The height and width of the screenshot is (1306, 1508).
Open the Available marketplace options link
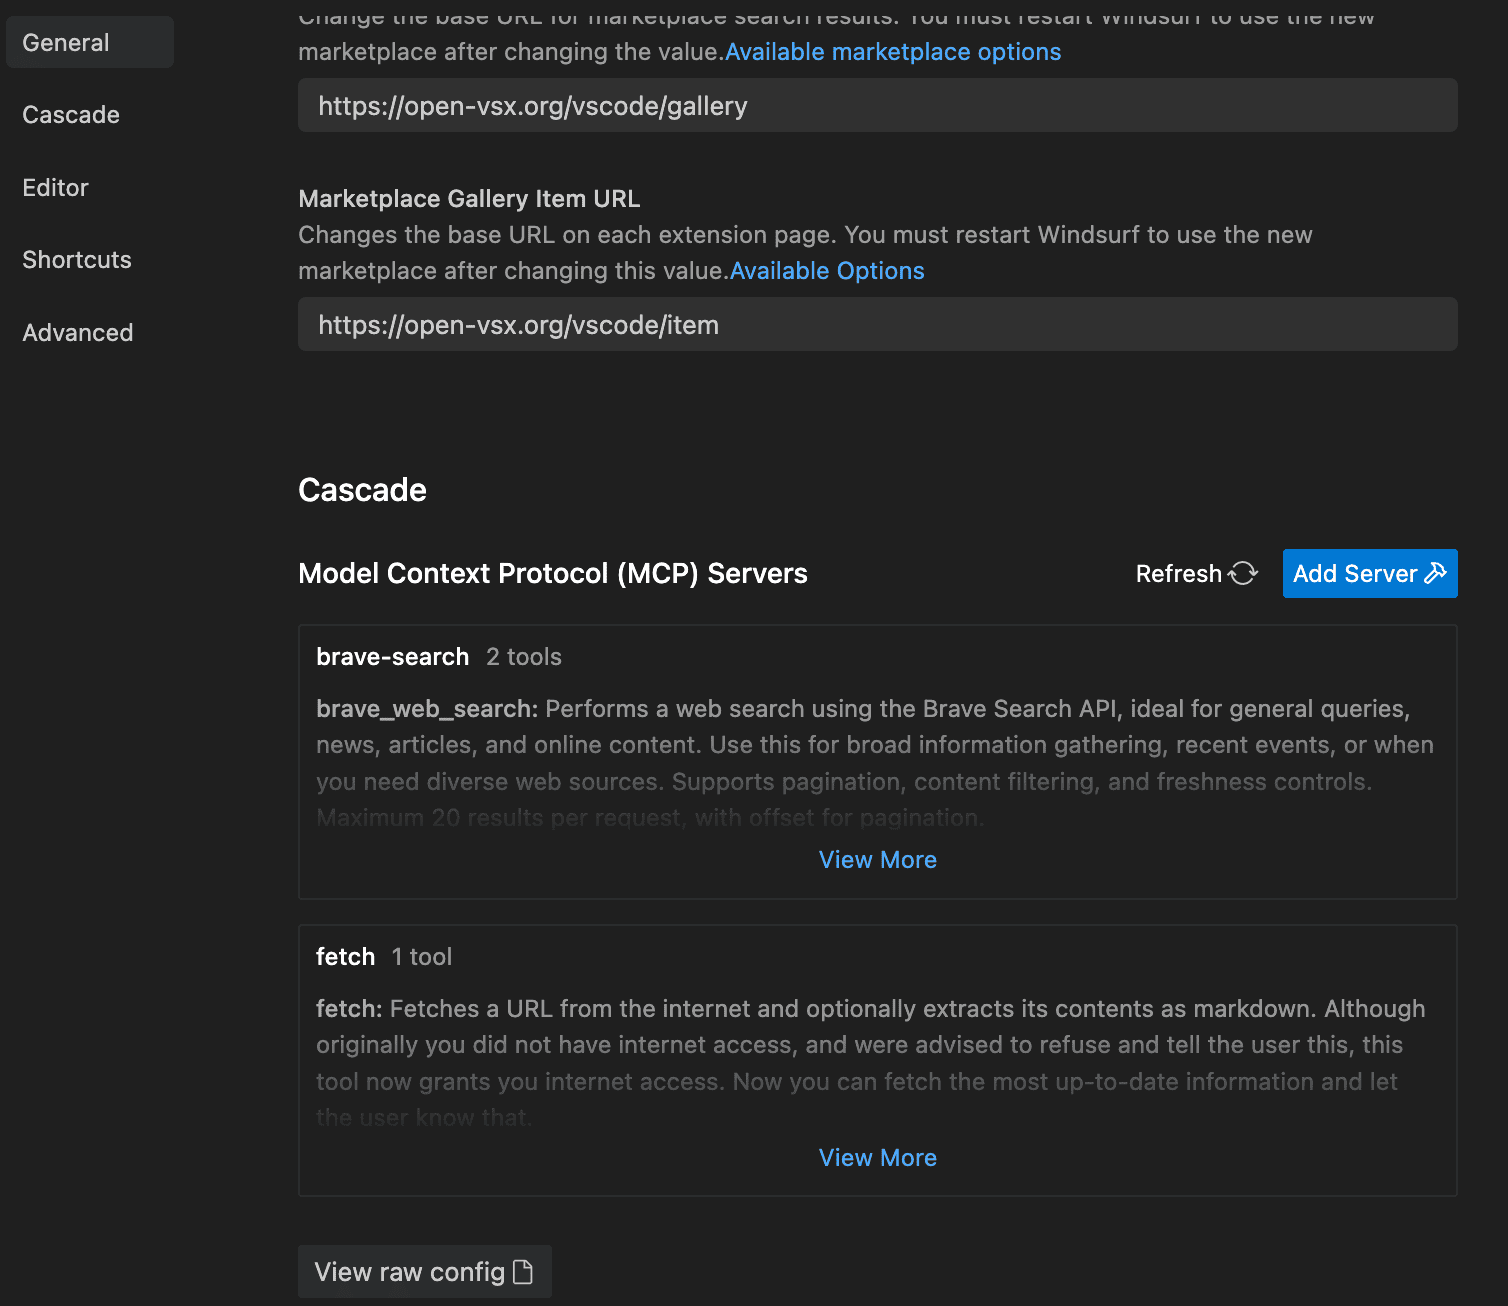[893, 52]
